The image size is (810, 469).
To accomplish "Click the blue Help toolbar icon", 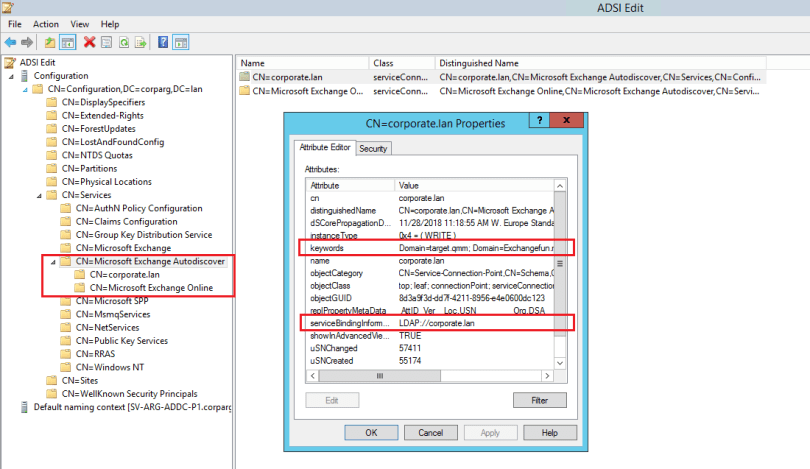I will pos(161,42).
